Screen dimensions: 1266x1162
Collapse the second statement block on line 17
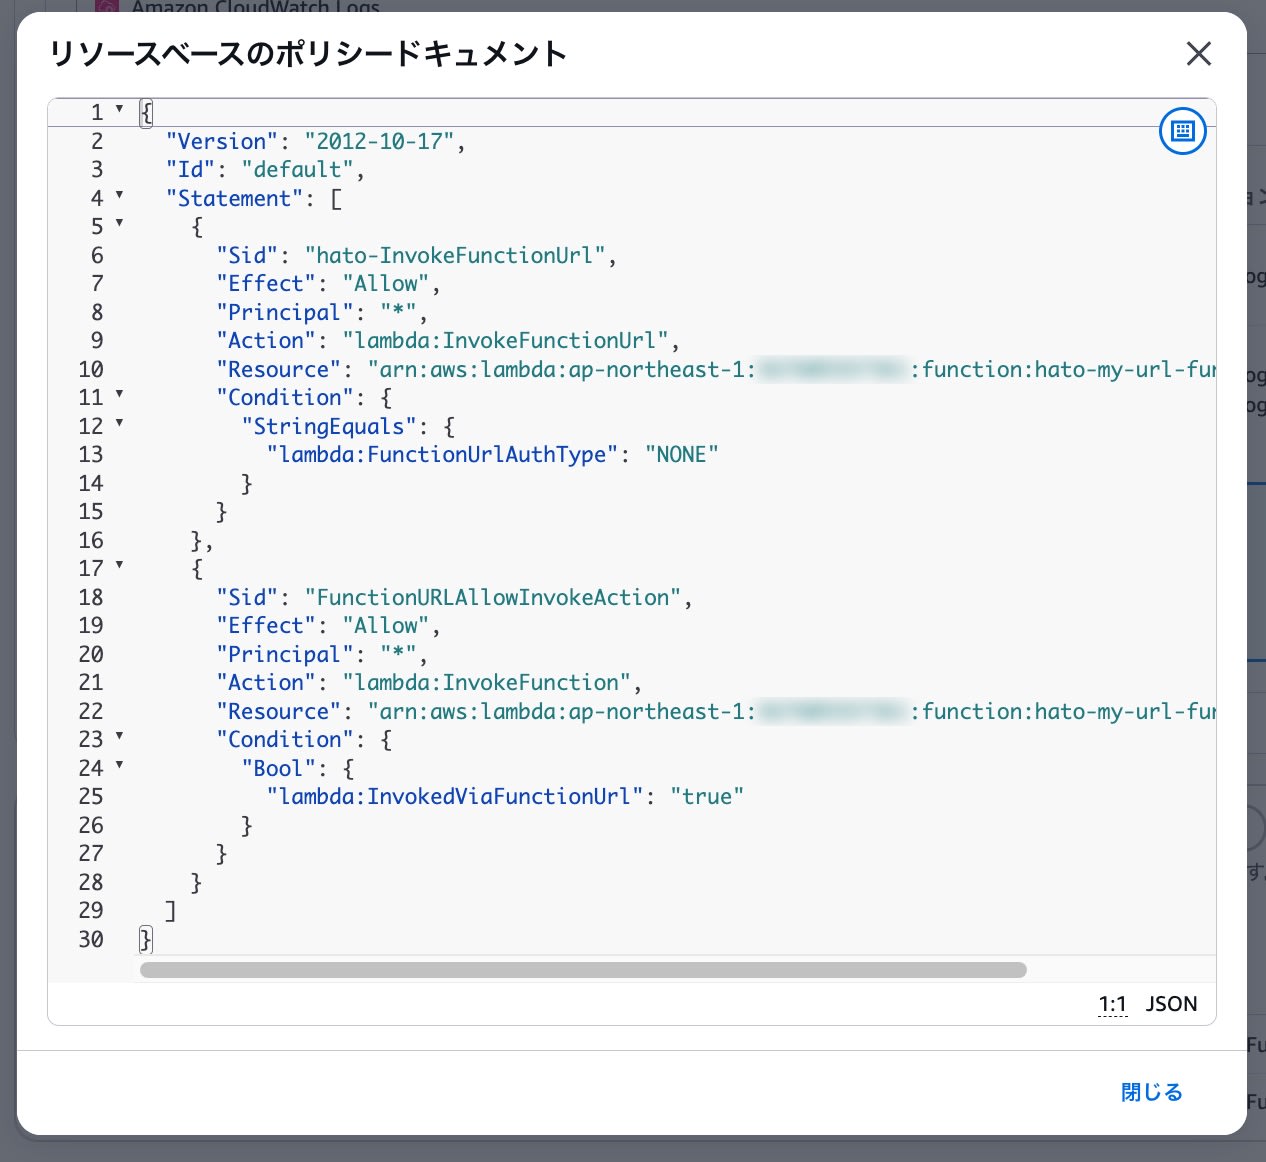point(120,567)
